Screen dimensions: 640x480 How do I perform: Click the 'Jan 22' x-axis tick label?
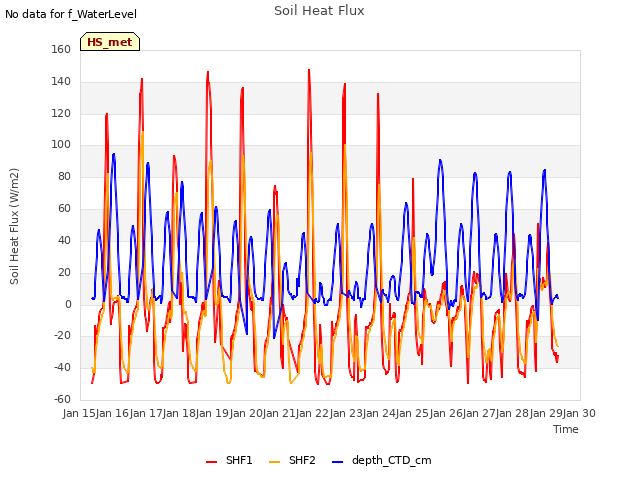tap(313, 413)
